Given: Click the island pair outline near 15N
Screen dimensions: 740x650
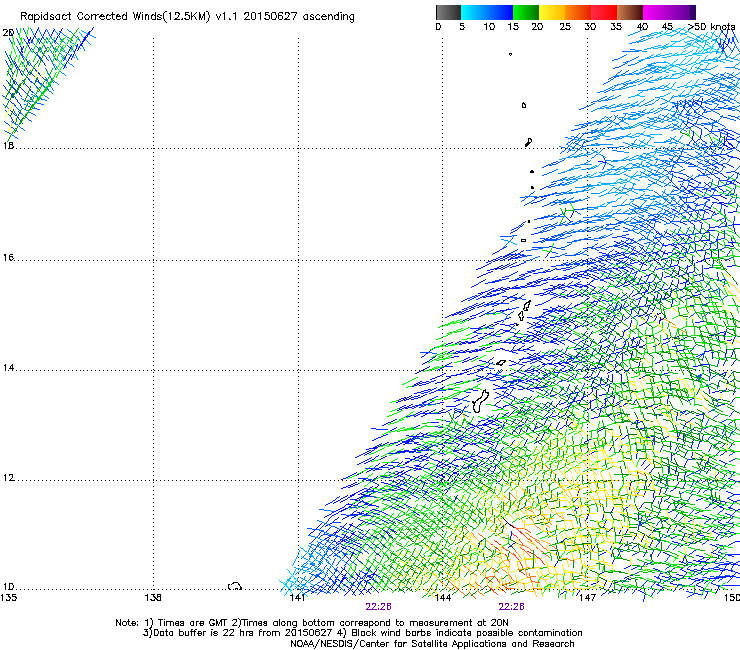Looking at the screenshot, I should (524, 311).
